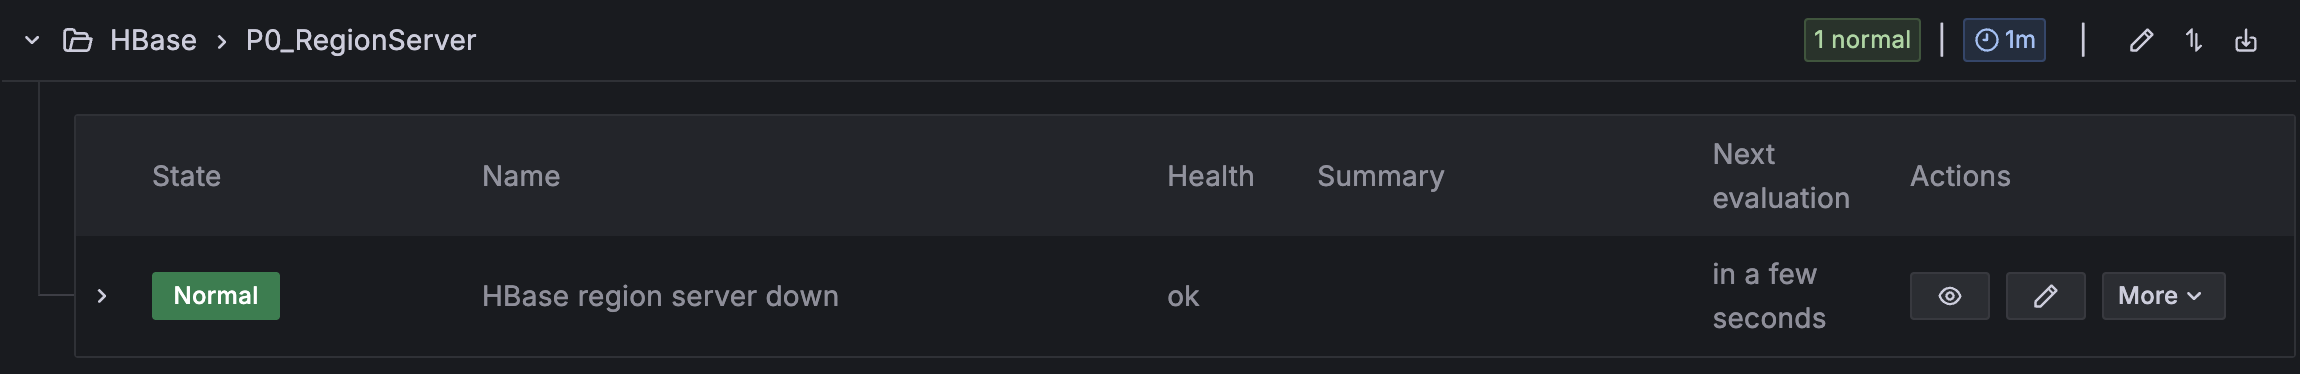Click the clock icon in interval badge
The height and width of the screenshot is (374, 2300).
click(x=1986, y=40)
